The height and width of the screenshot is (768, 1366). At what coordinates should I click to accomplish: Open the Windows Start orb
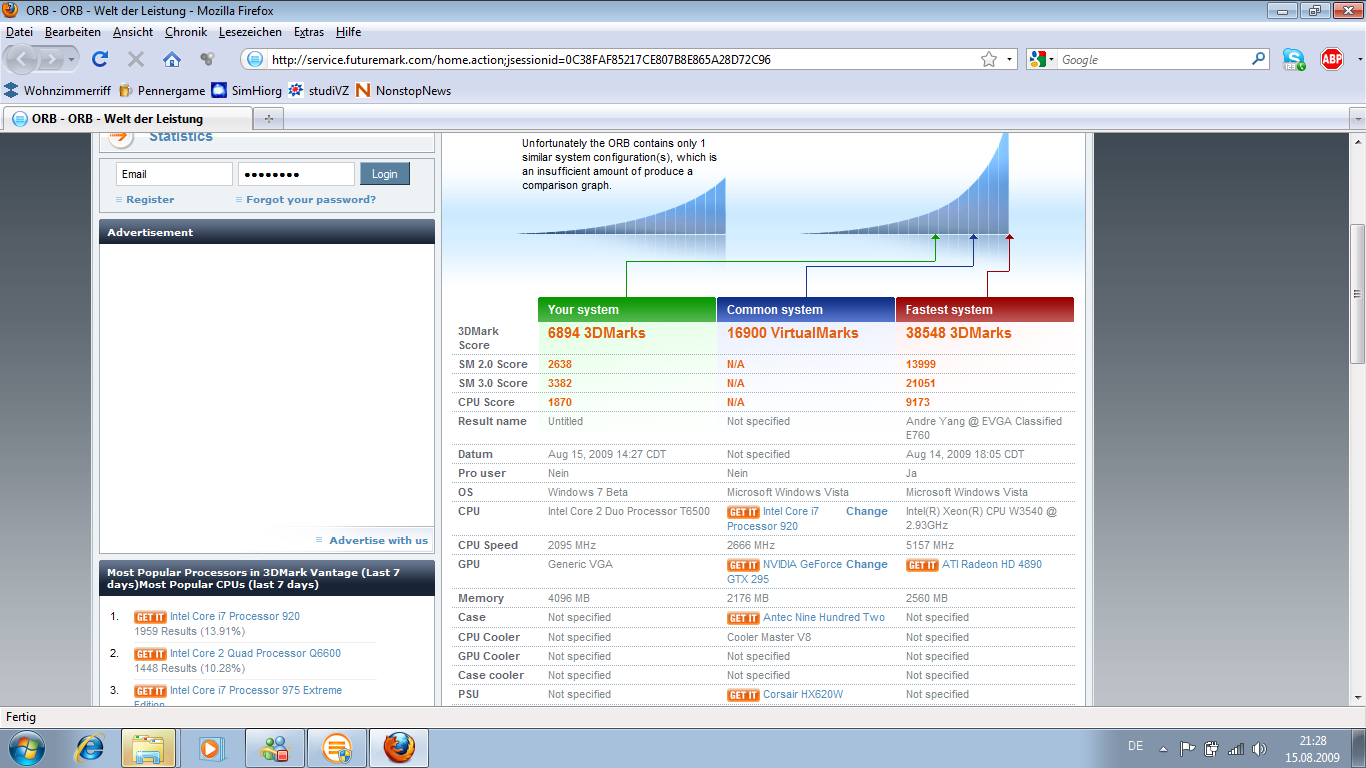pos(25,747)
